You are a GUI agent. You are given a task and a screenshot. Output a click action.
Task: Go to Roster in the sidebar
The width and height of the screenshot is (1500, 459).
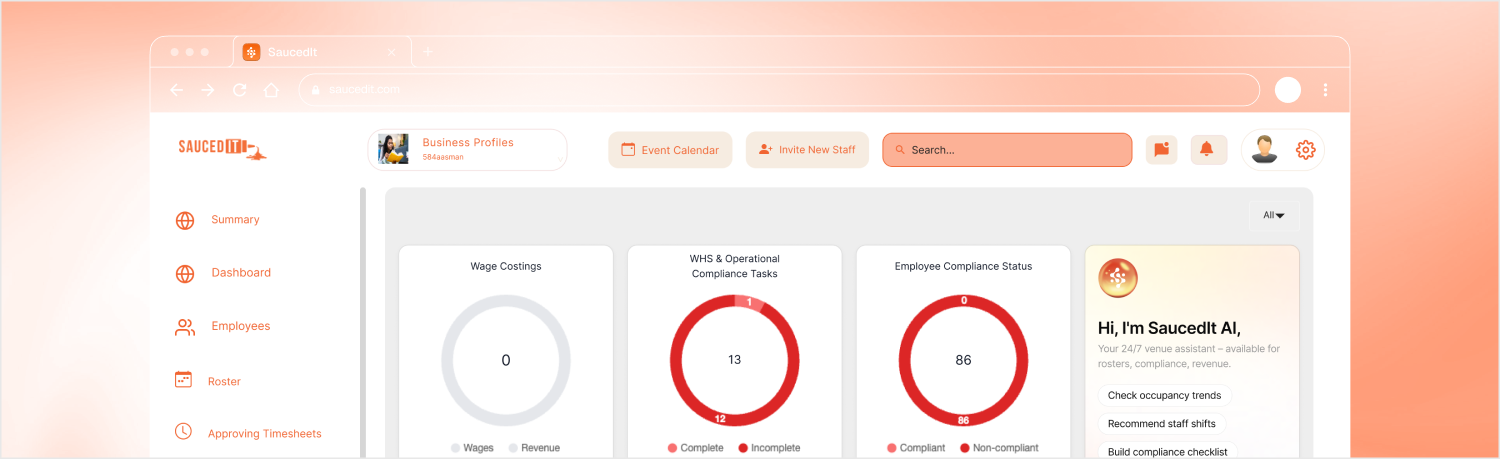(224, 381)
